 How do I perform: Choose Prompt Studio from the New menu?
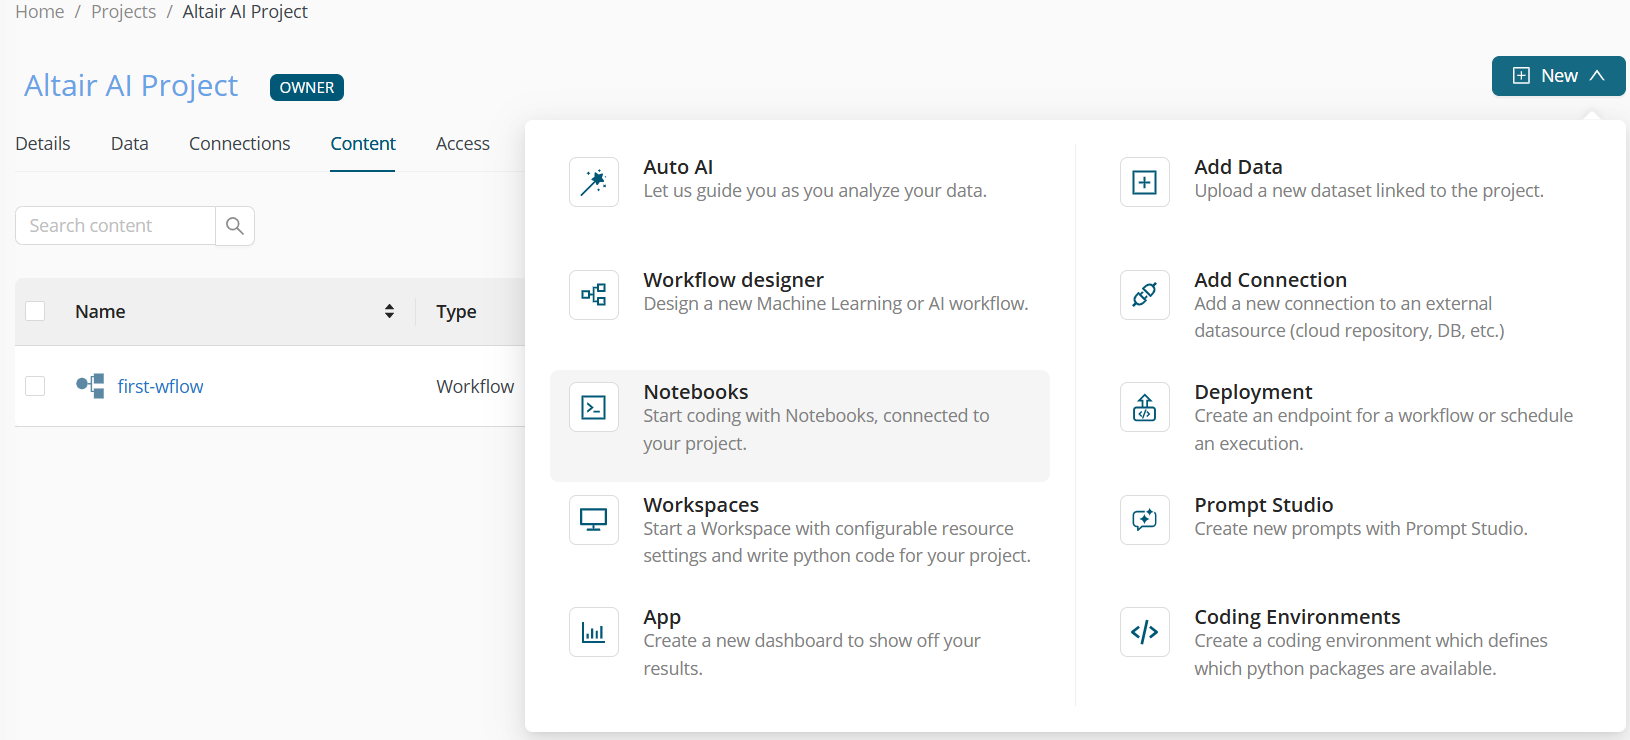click(x=1350, y=518)
